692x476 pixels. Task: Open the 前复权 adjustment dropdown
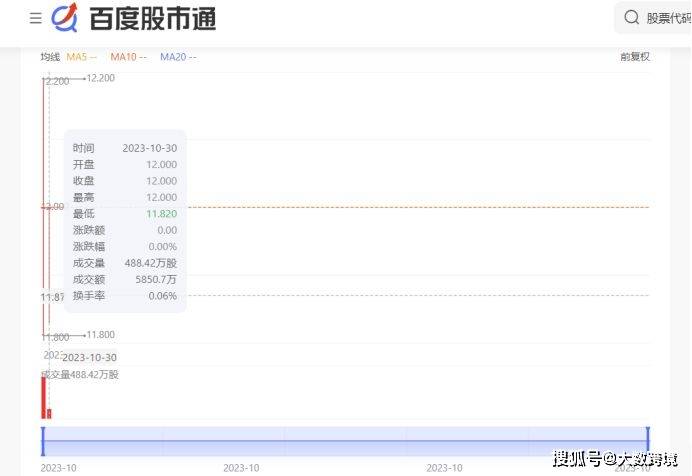[x=635, y=57]
